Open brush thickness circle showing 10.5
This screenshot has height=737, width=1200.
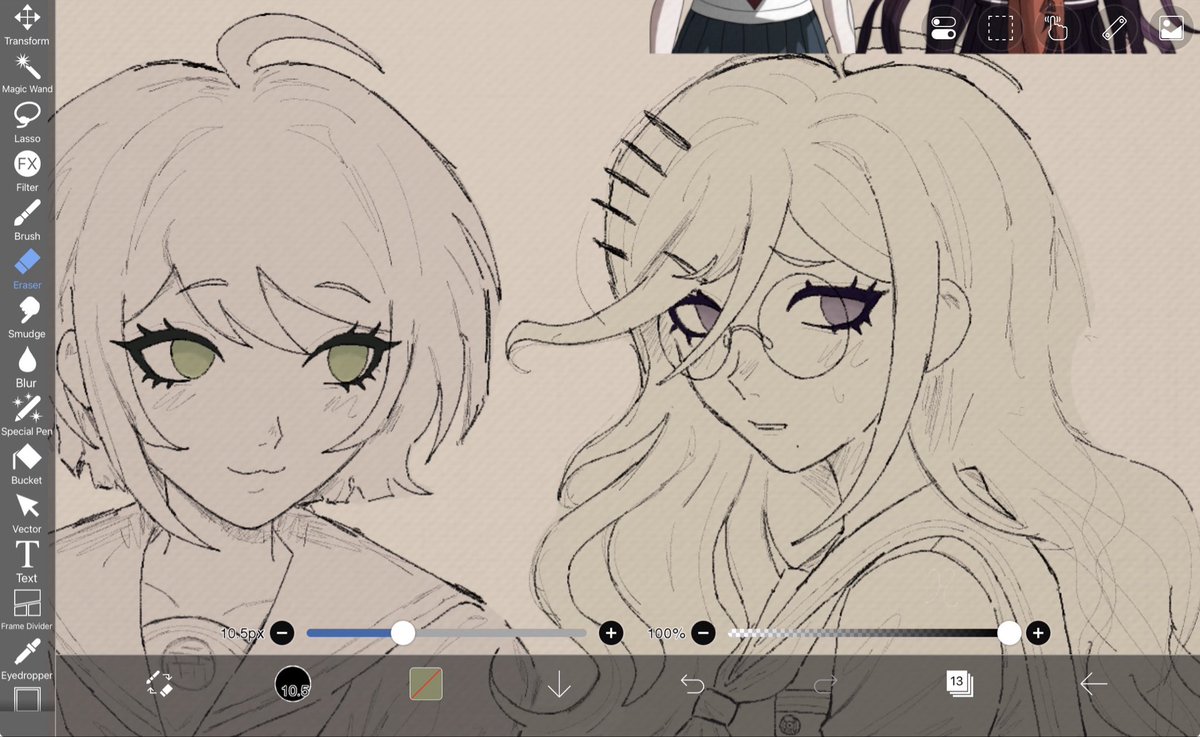(x=293, y=684)
